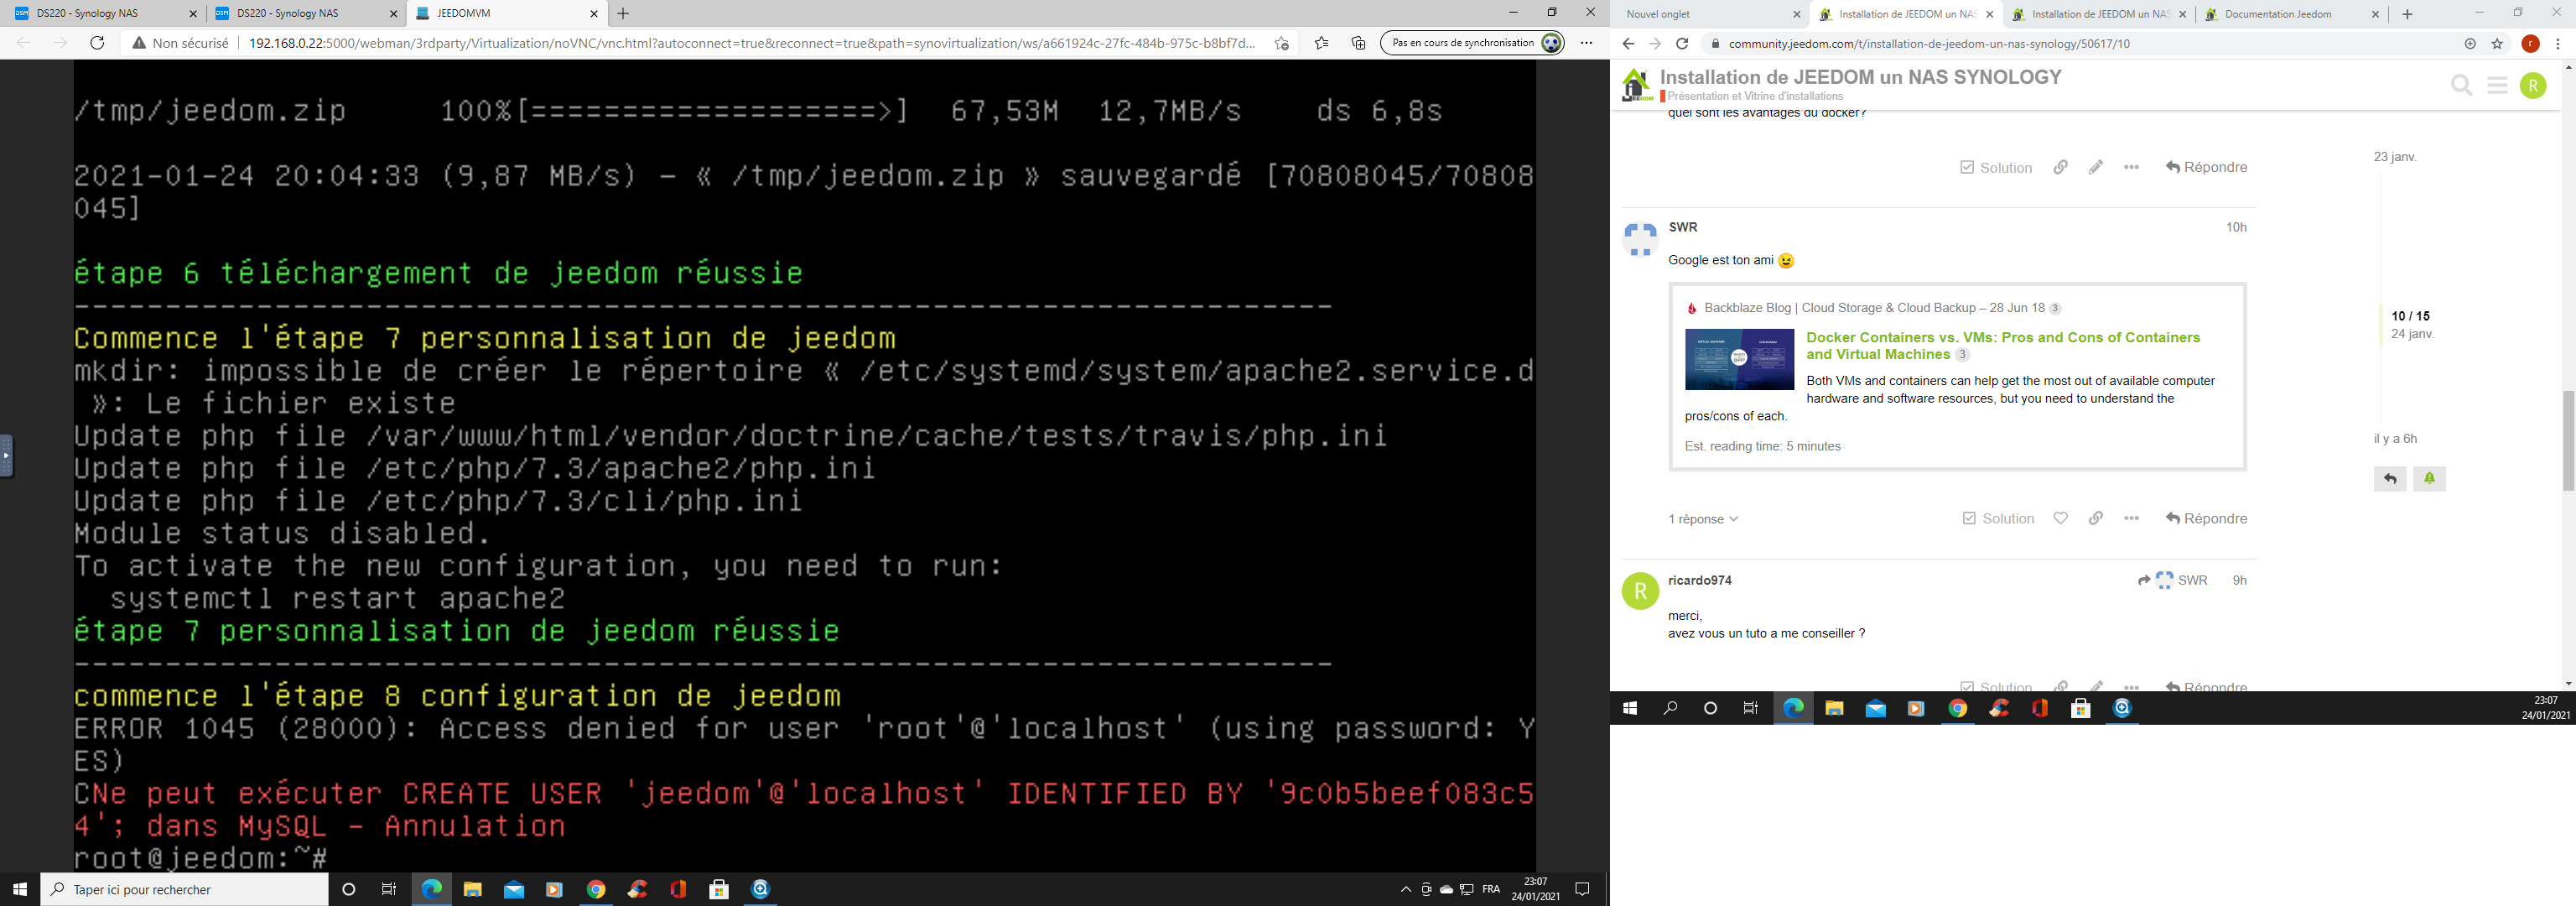Open ricardo974's username link
This screenshot has width=2576, height=906.
[x=1700, y=580]
